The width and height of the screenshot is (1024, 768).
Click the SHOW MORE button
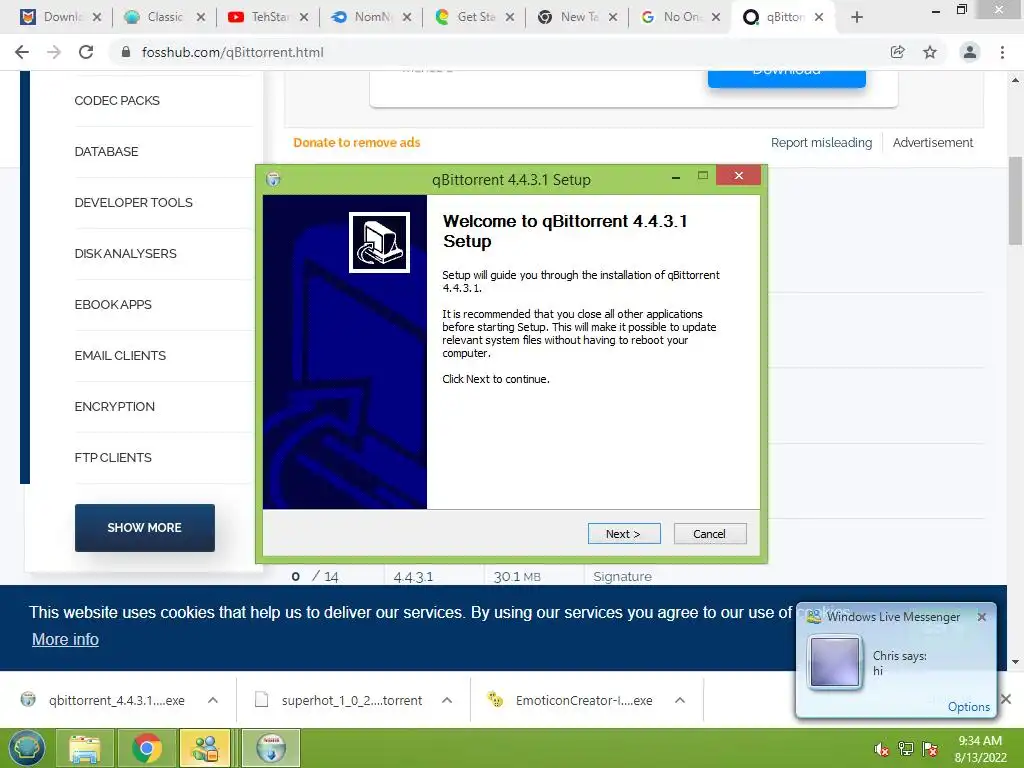144,528
